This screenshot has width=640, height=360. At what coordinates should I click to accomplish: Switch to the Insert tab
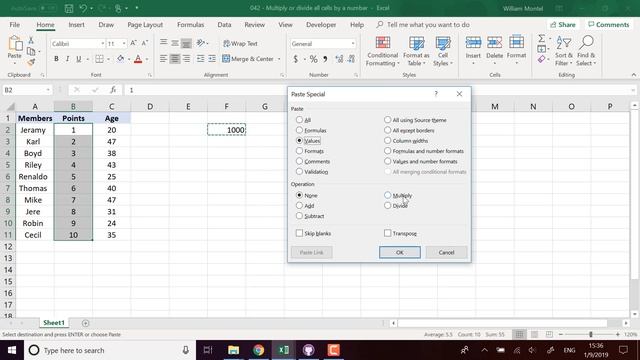[x=76, y=24]
